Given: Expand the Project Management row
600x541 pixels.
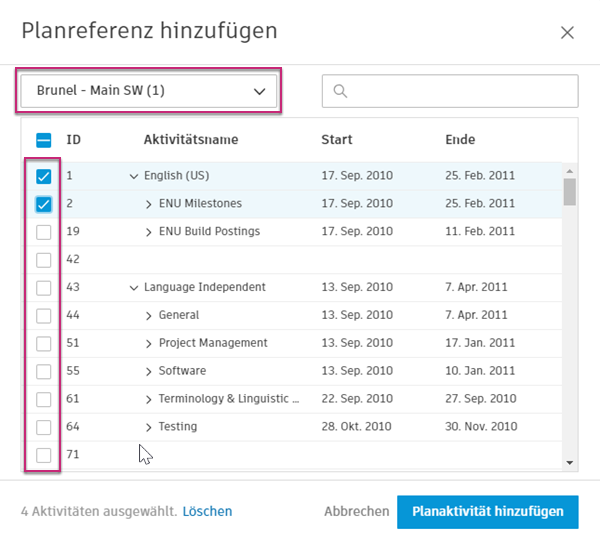Looking at the screenshot, I should coord(149,343).
